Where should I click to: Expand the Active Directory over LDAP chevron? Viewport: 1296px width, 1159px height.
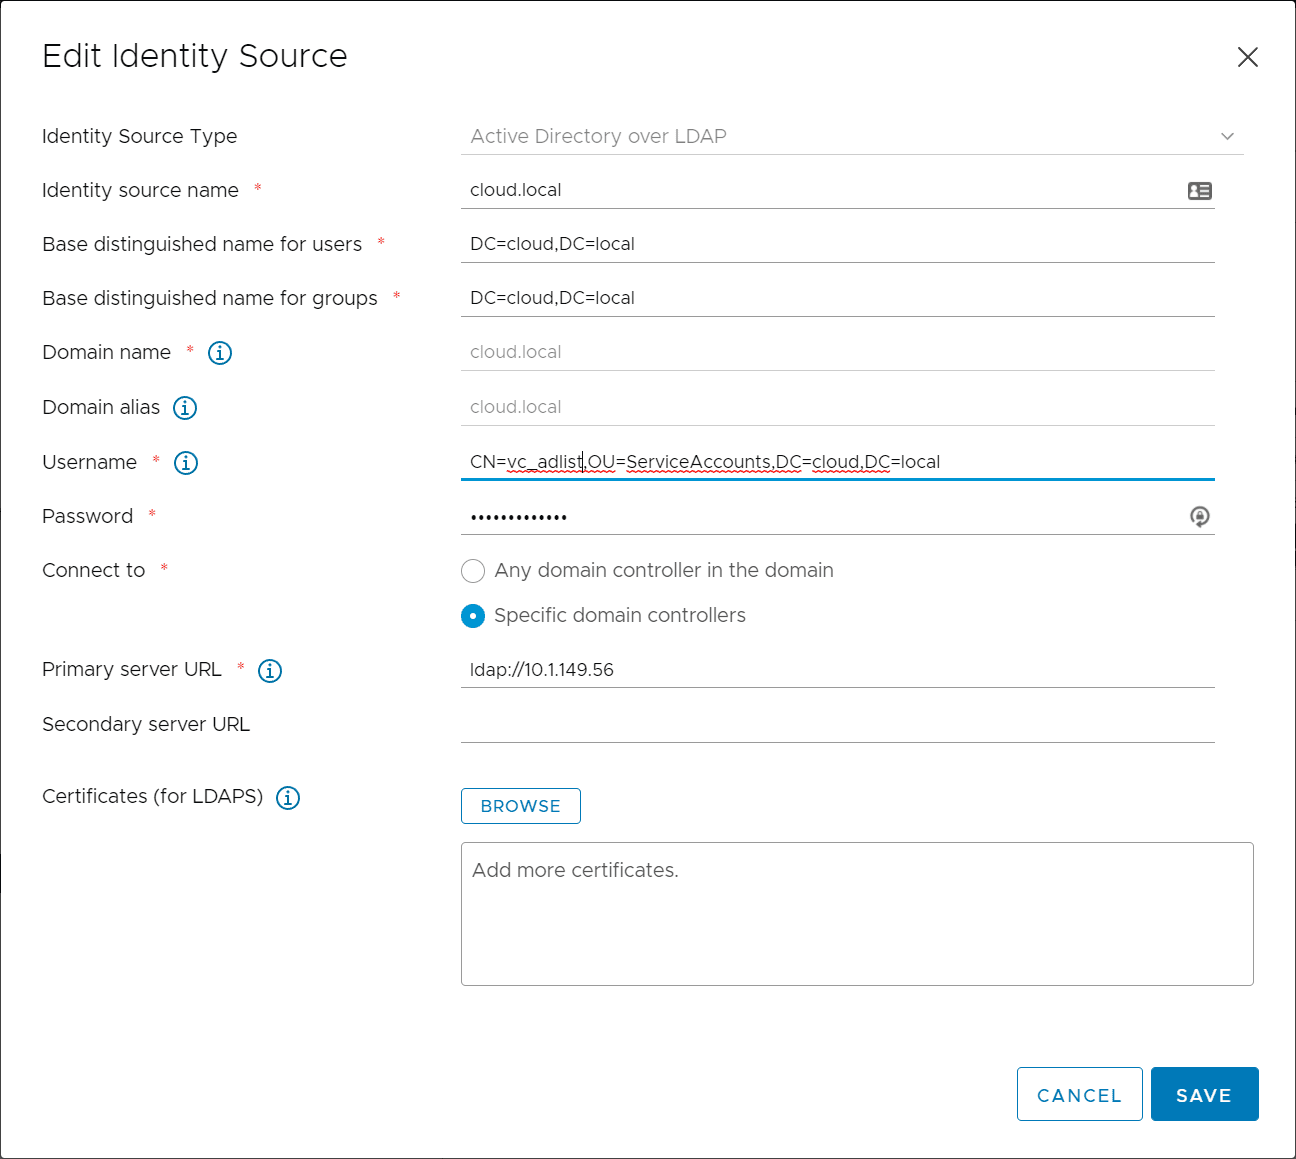(x=1227, y=136)
